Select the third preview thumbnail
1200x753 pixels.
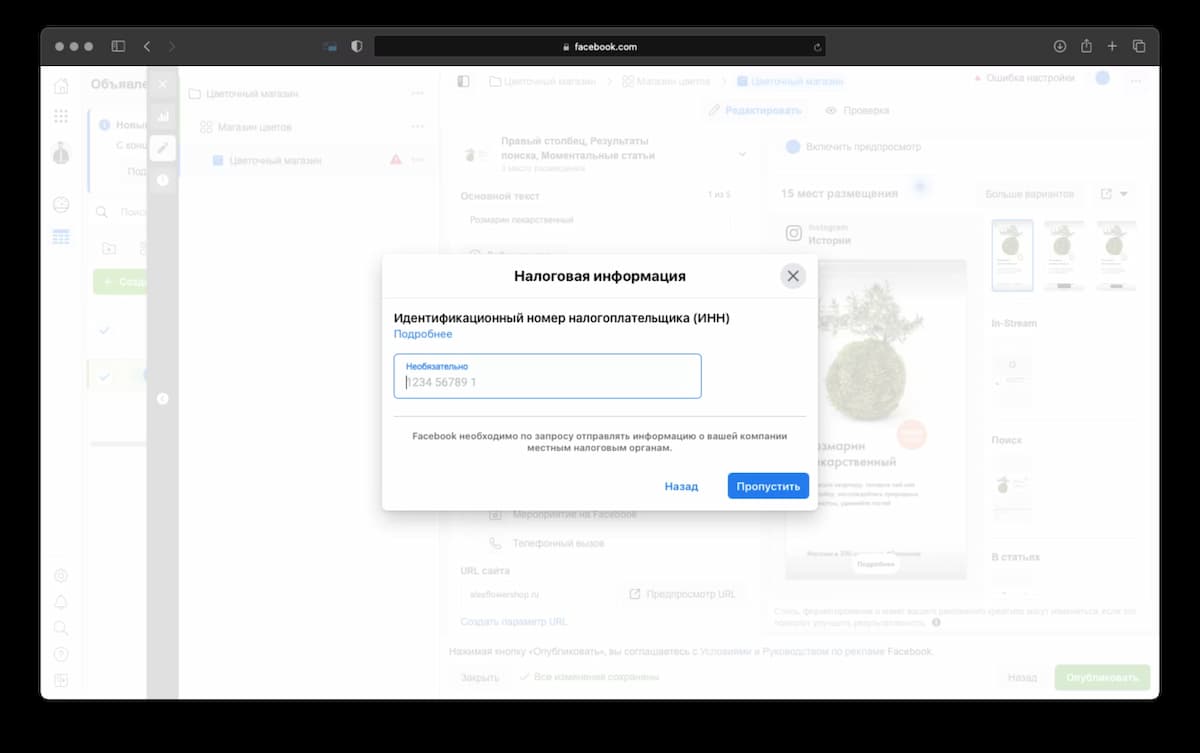click(1116, 255)
